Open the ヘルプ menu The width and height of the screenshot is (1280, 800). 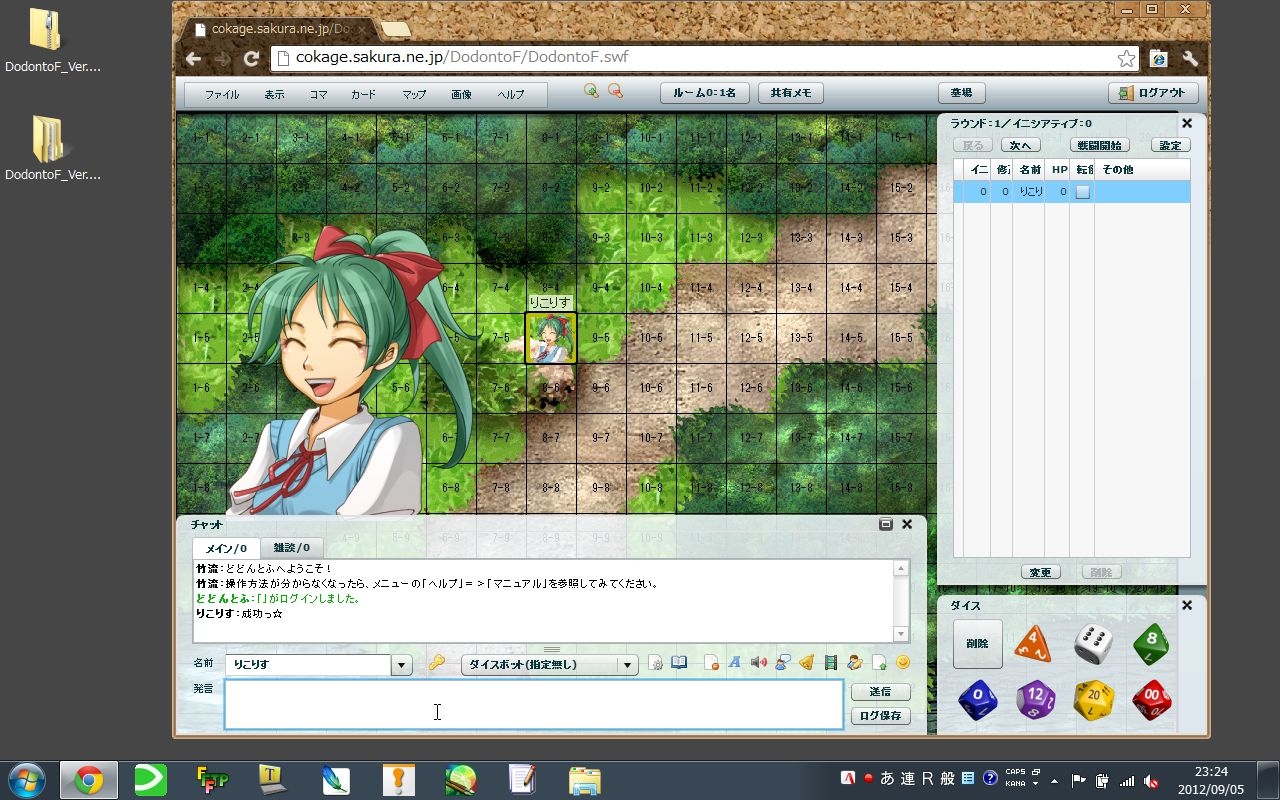[511, 94]
